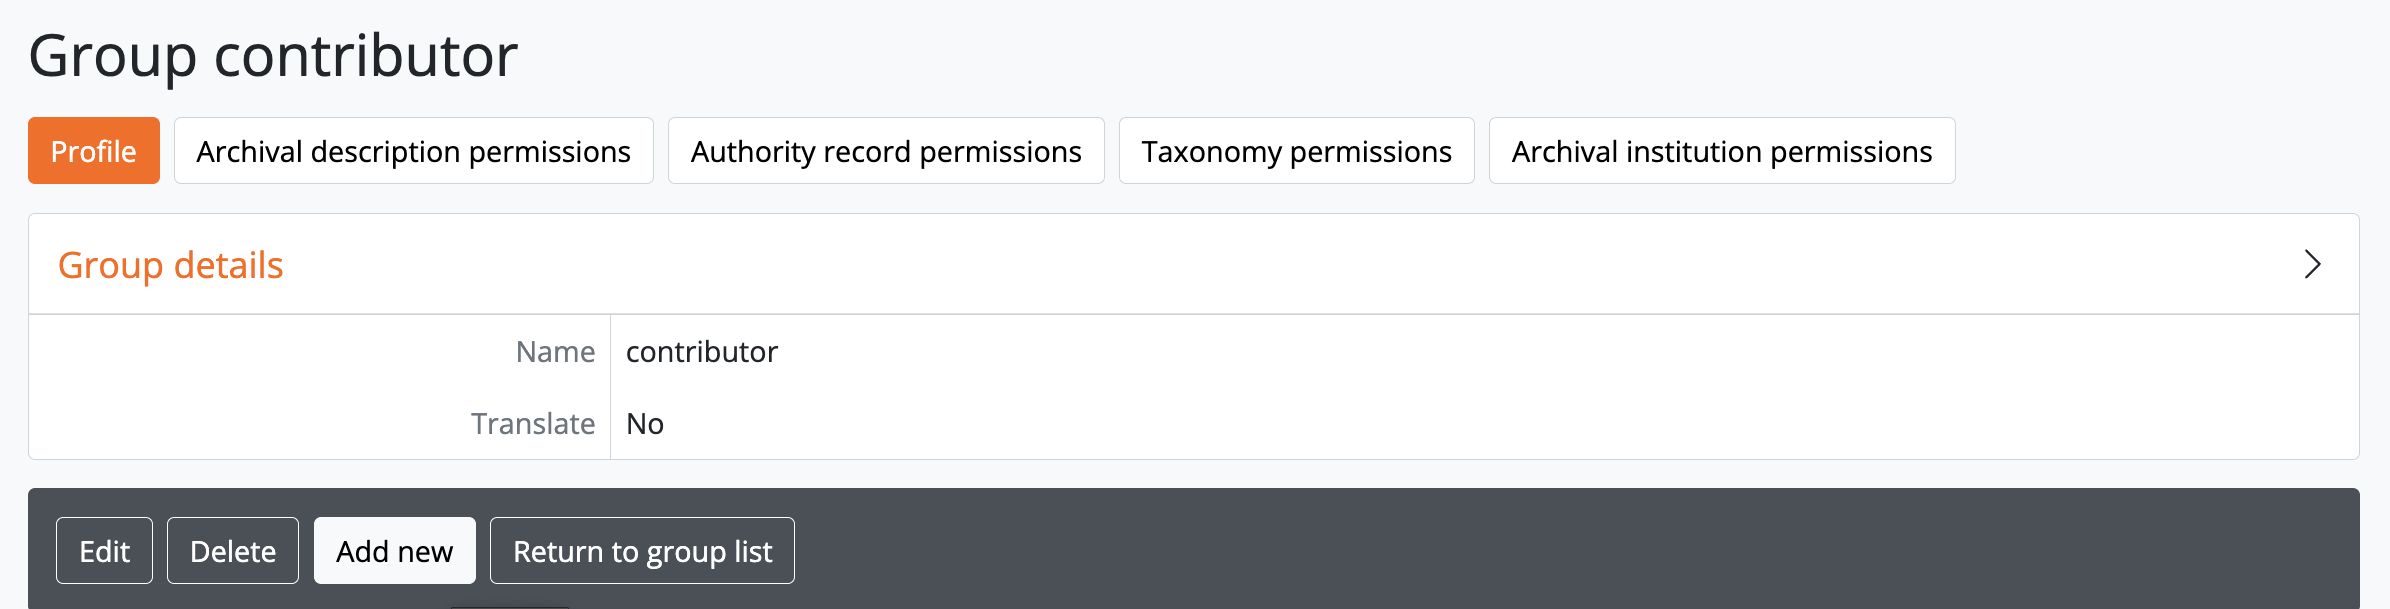Open Authority record permissions tab
This screenshot has width=2390, height=609.
[x=886, y=151]
